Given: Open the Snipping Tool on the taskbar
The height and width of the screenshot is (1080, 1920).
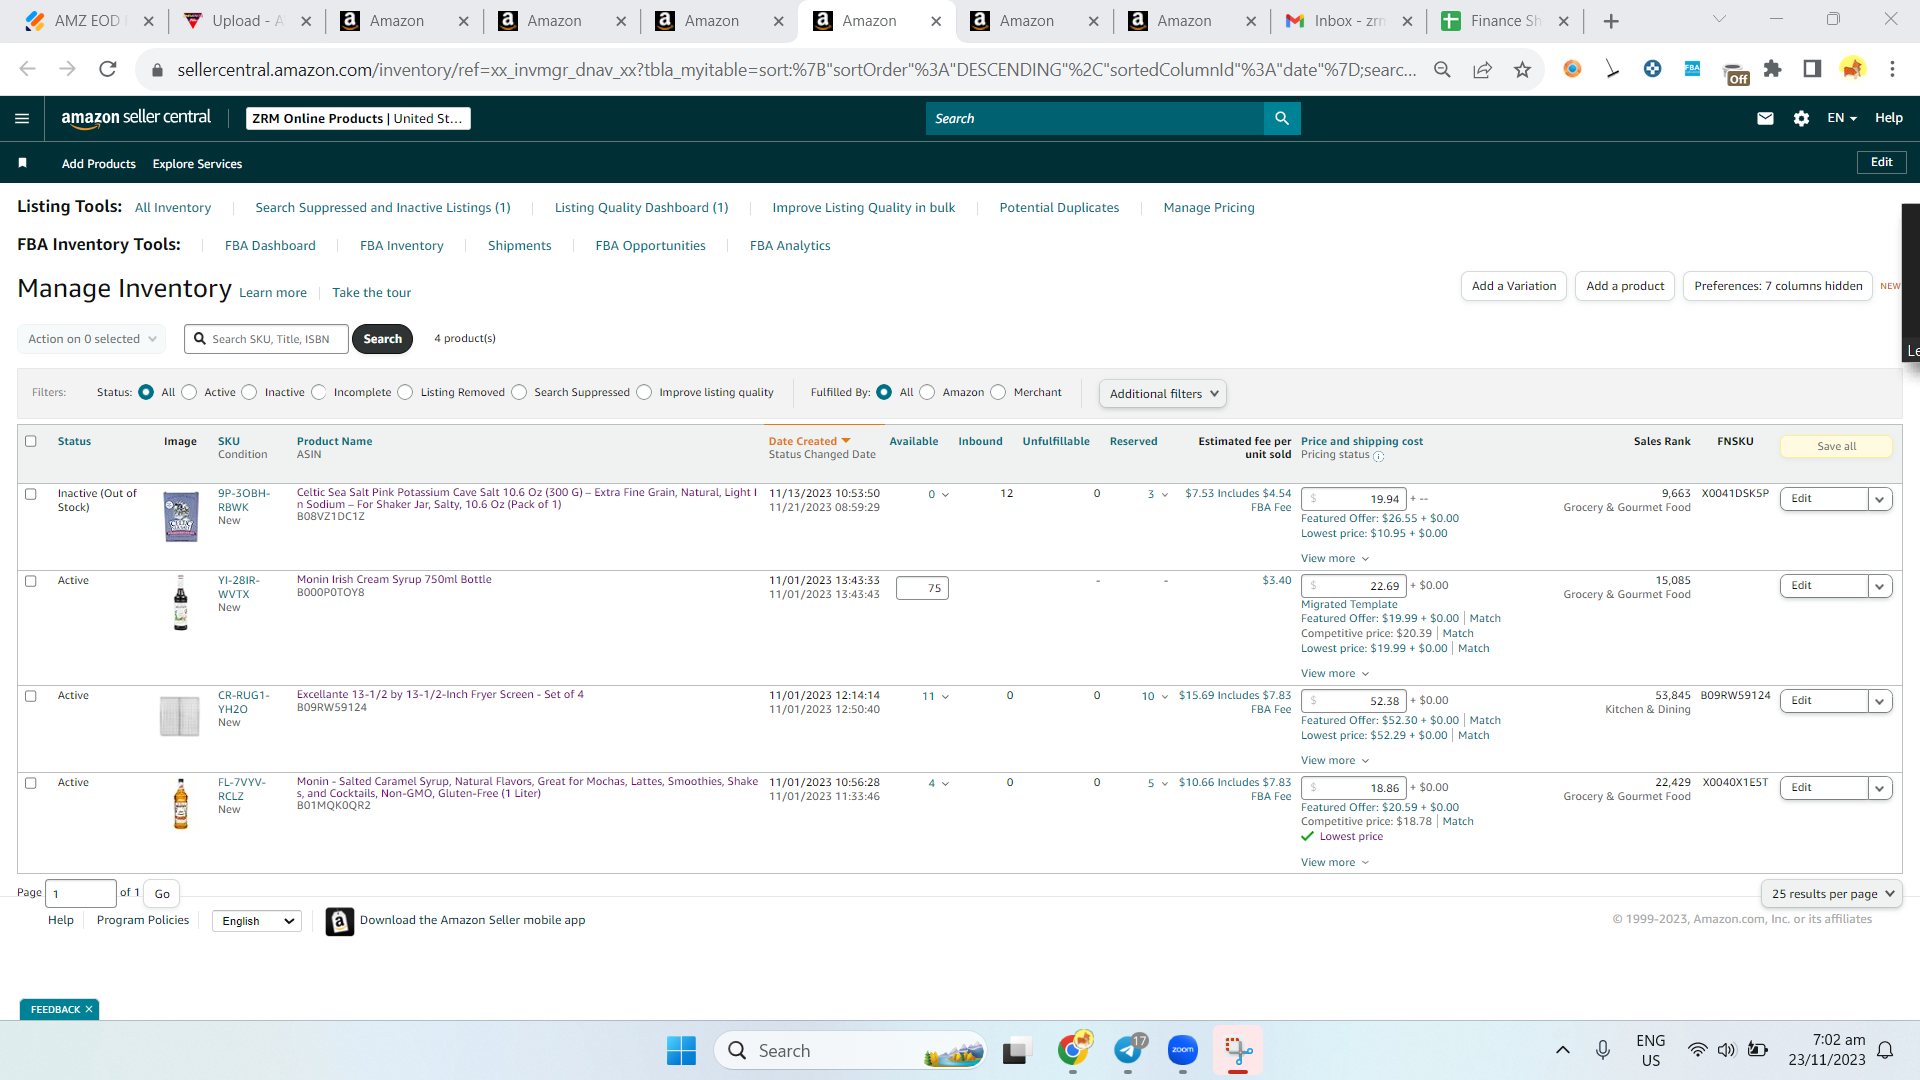Looking at the screenshot, I should click(x=1238, y=1050).
